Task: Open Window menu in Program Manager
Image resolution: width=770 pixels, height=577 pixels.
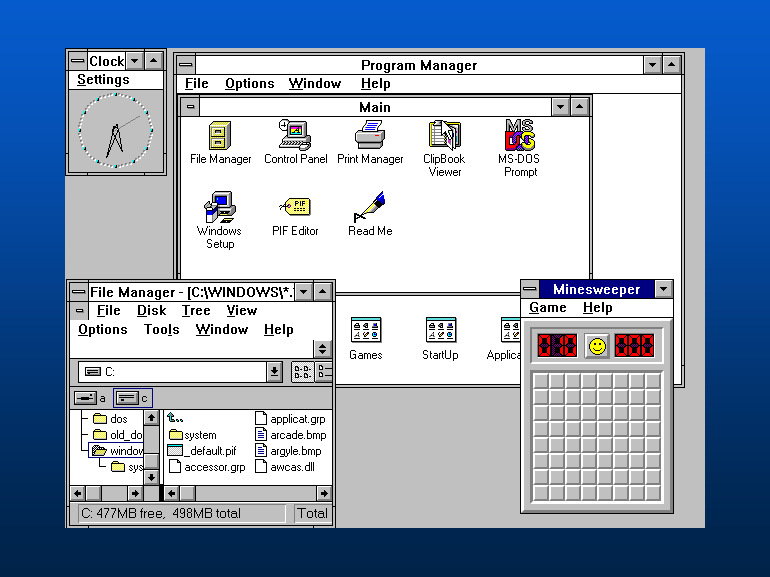Action: click(x=315, y=83)
